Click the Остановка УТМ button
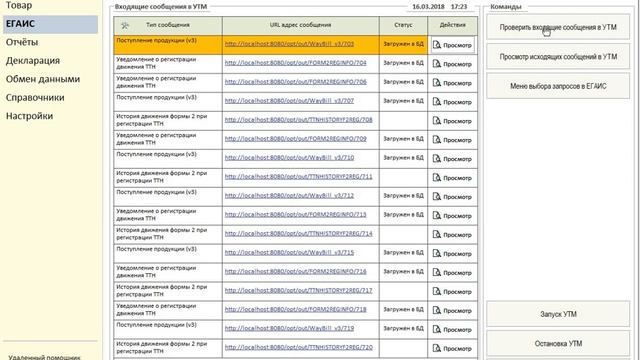640x360 pixels. [x=558, y=344]
